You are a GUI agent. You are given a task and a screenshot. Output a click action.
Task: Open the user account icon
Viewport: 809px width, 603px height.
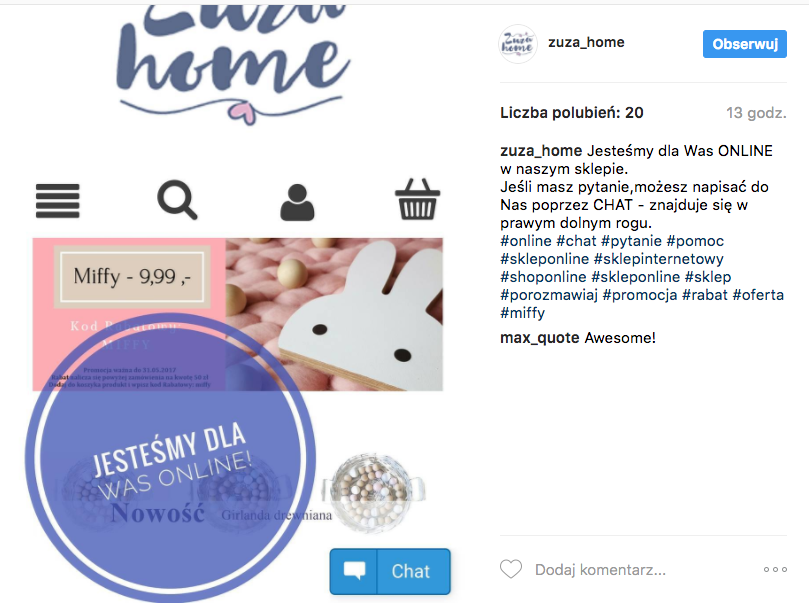point(297,203)
